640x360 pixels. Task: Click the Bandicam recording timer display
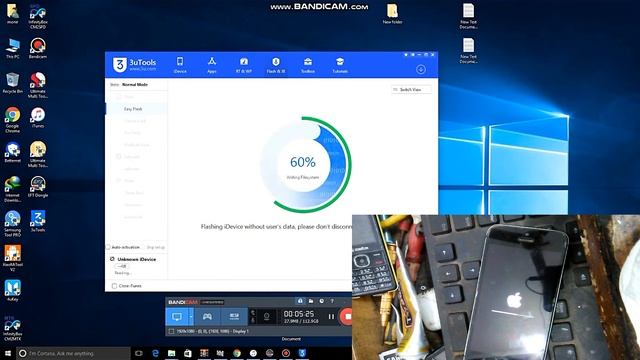(299, 314)
